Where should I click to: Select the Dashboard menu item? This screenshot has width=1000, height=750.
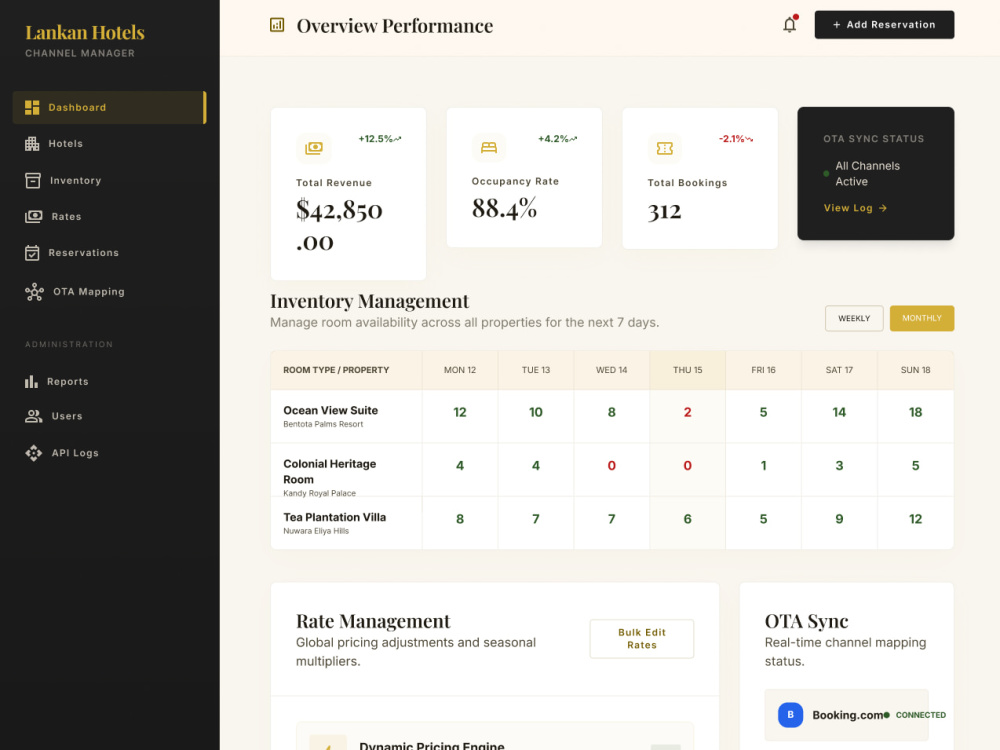click(109, 107)
